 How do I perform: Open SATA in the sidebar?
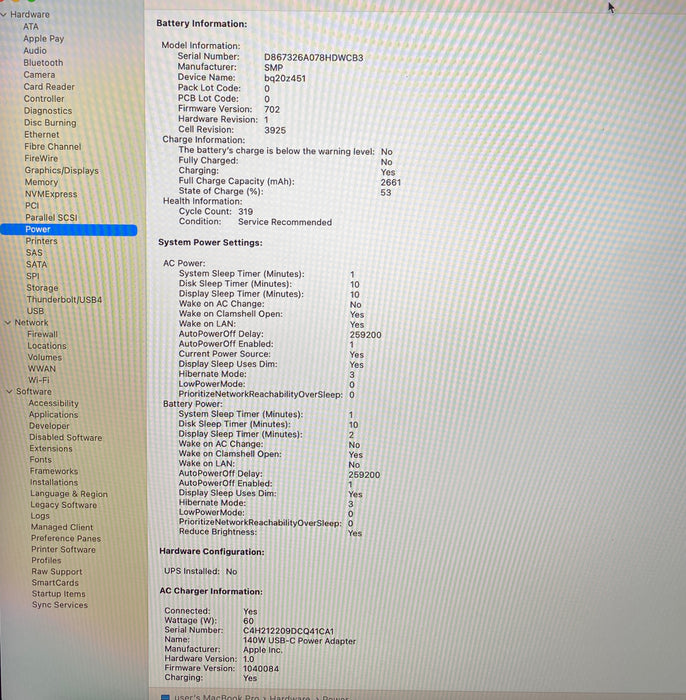pos(36,264)
